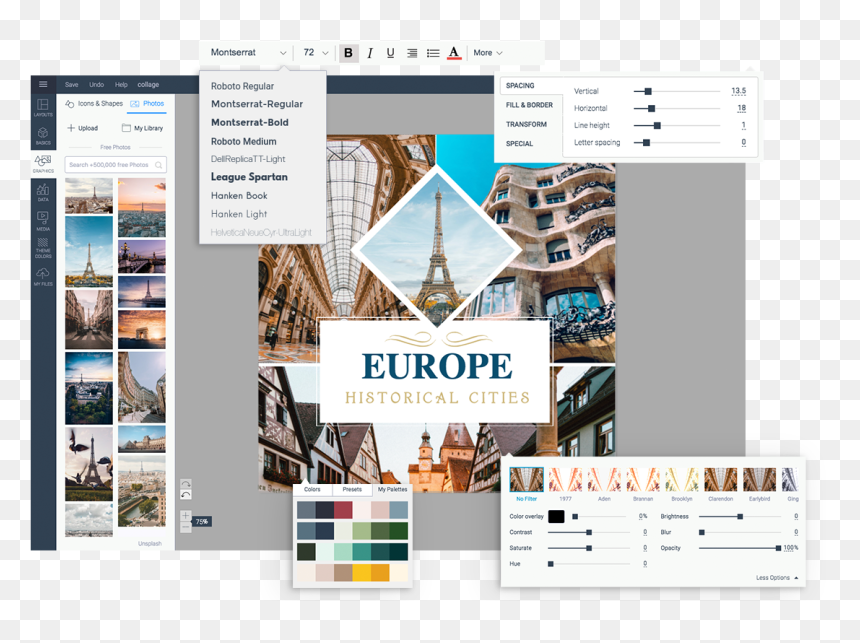Expand the More toolbar options

point(488,53)
